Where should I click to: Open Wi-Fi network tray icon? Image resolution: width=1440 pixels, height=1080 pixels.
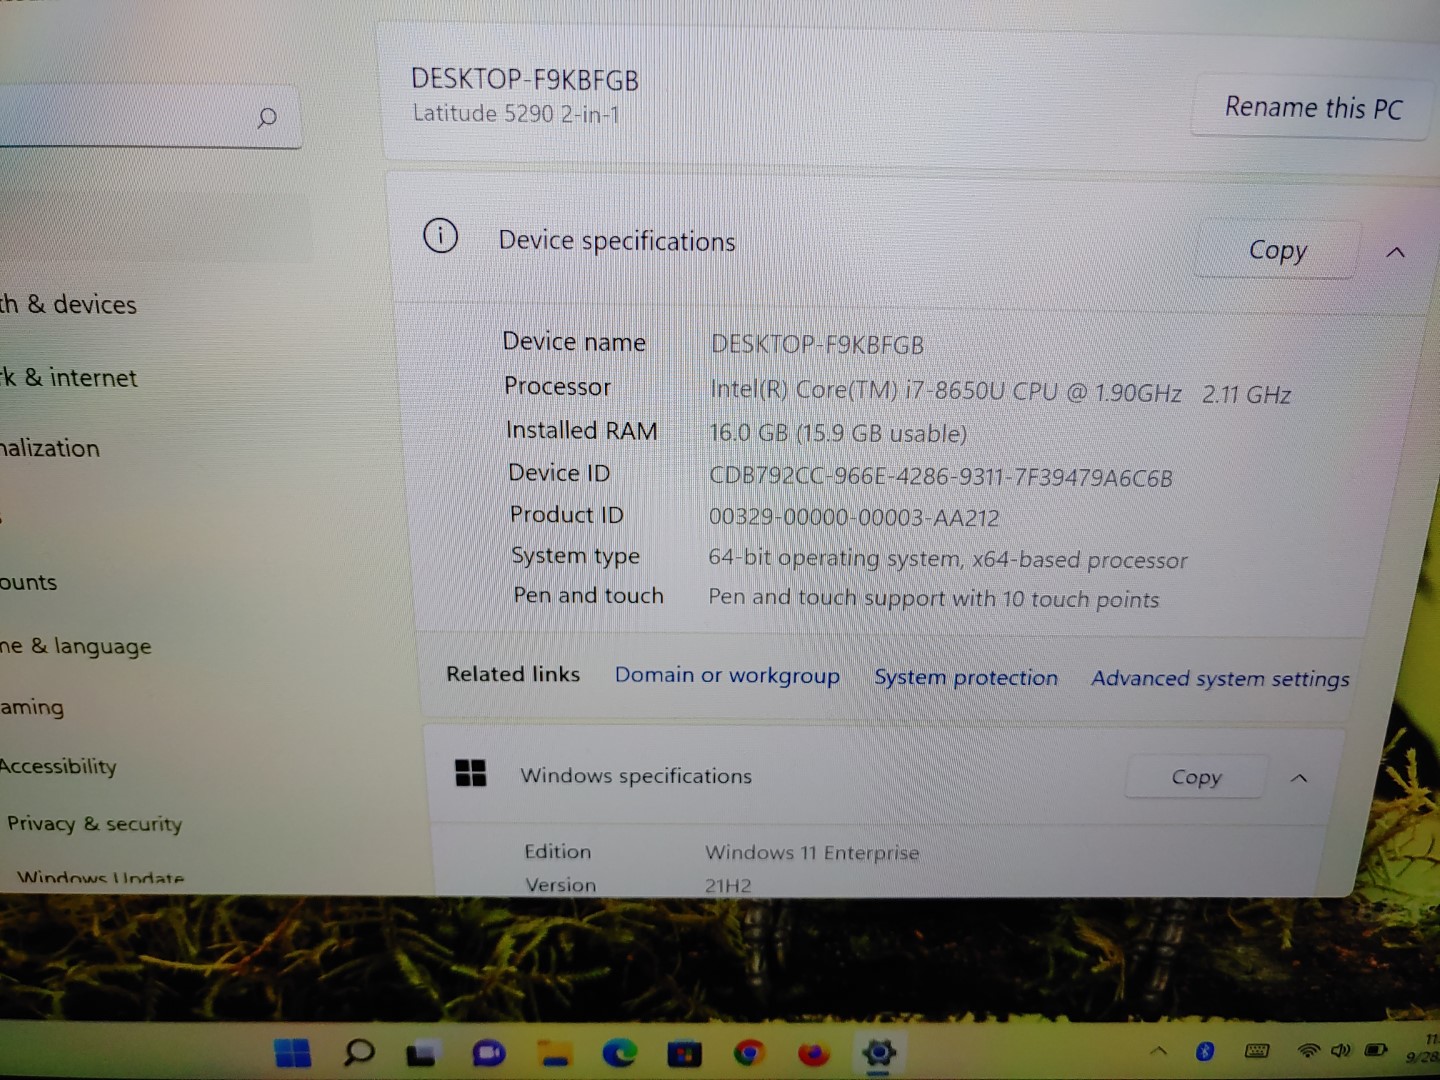(x=1308, y=1050)
